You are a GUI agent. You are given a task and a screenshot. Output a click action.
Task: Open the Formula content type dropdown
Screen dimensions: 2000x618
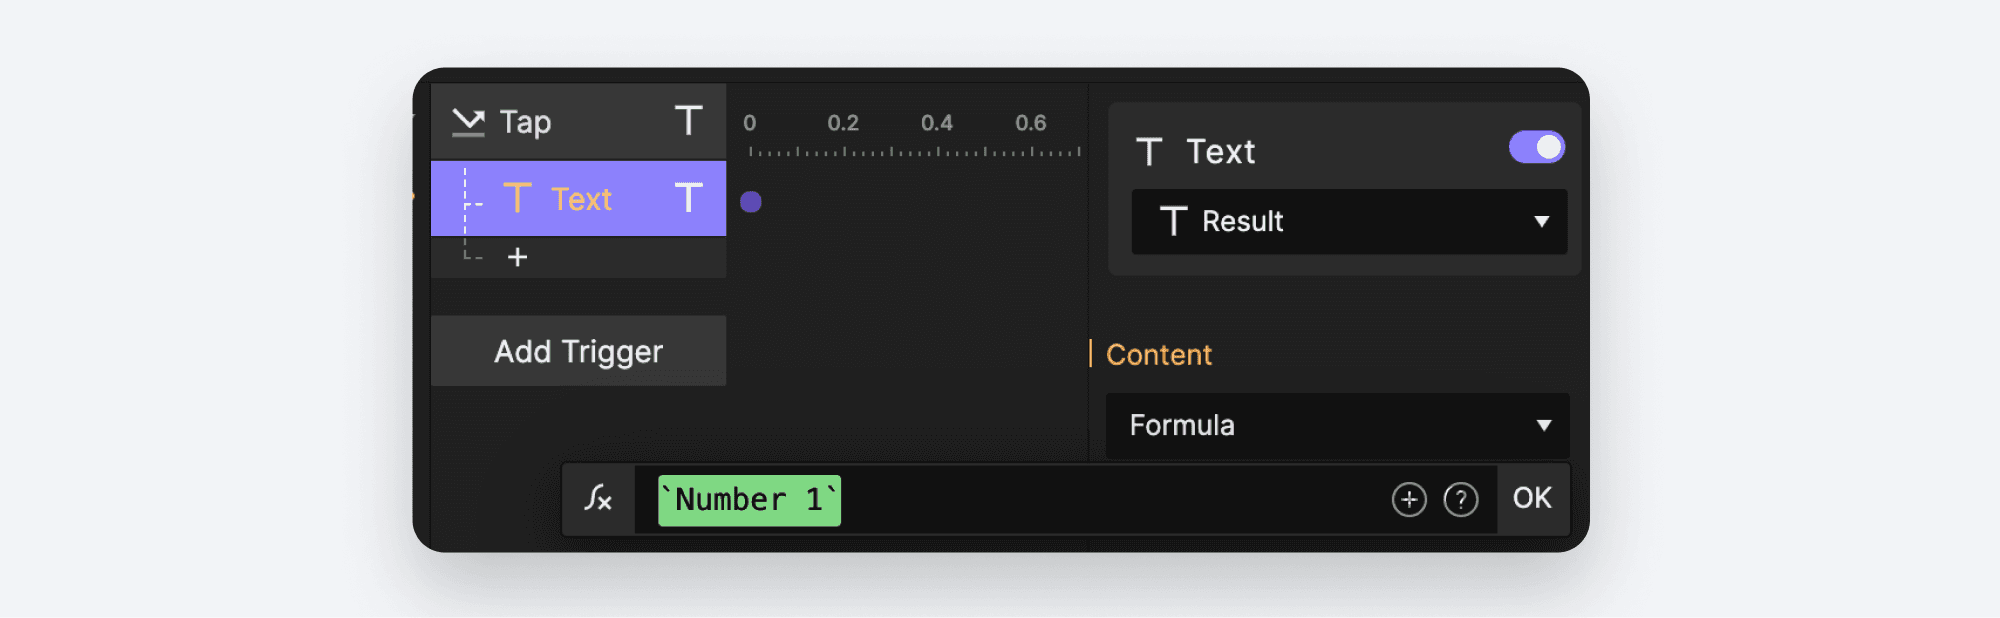(1337, 426)
